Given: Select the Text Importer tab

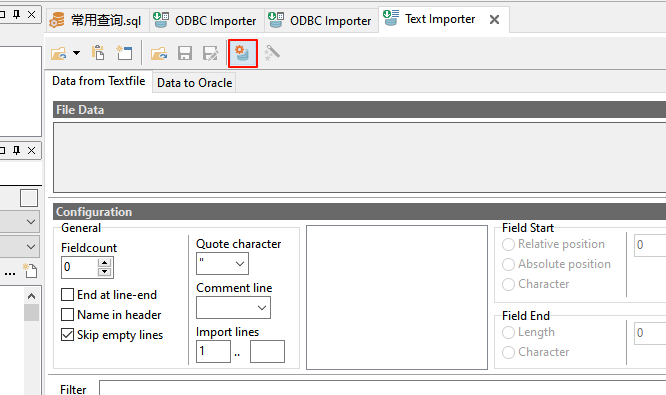Looking at the screenshot, I should click(440, 19).
